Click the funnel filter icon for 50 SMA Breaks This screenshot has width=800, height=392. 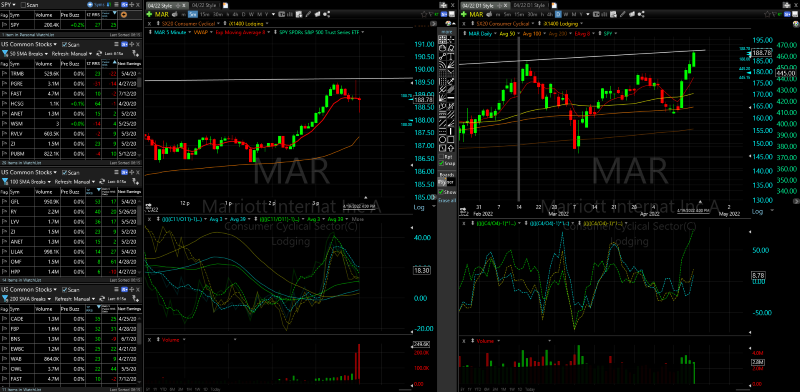tap(5, 53)
